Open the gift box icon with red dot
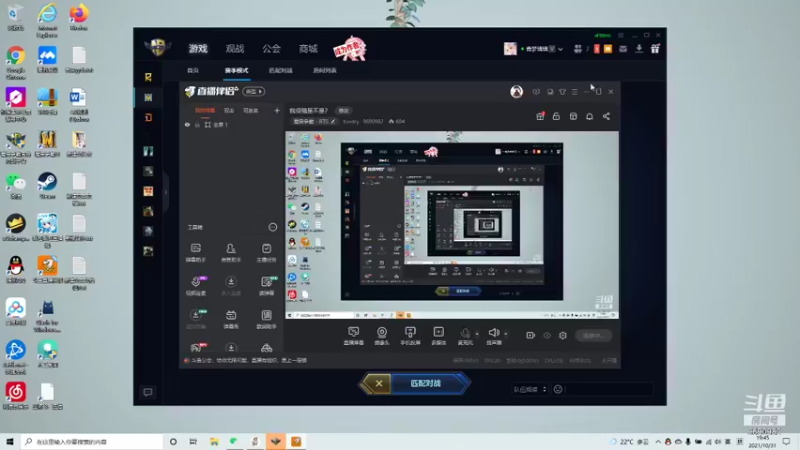This screenshot has width=800, height=450. pos(540,116)
